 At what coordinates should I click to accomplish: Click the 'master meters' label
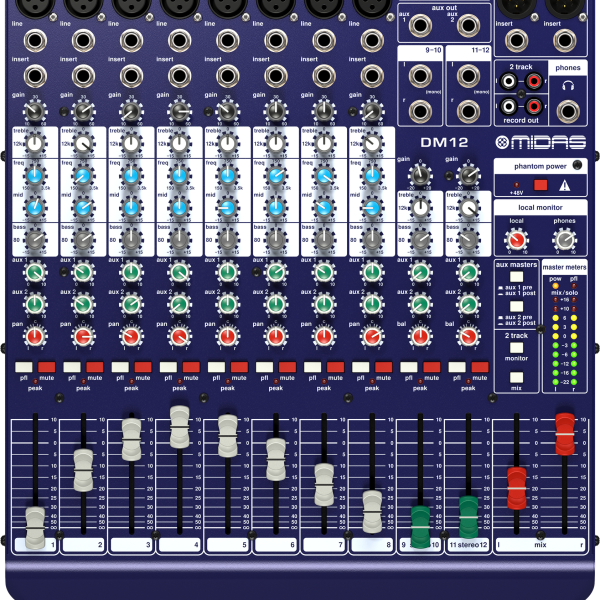tap(564, 267)
